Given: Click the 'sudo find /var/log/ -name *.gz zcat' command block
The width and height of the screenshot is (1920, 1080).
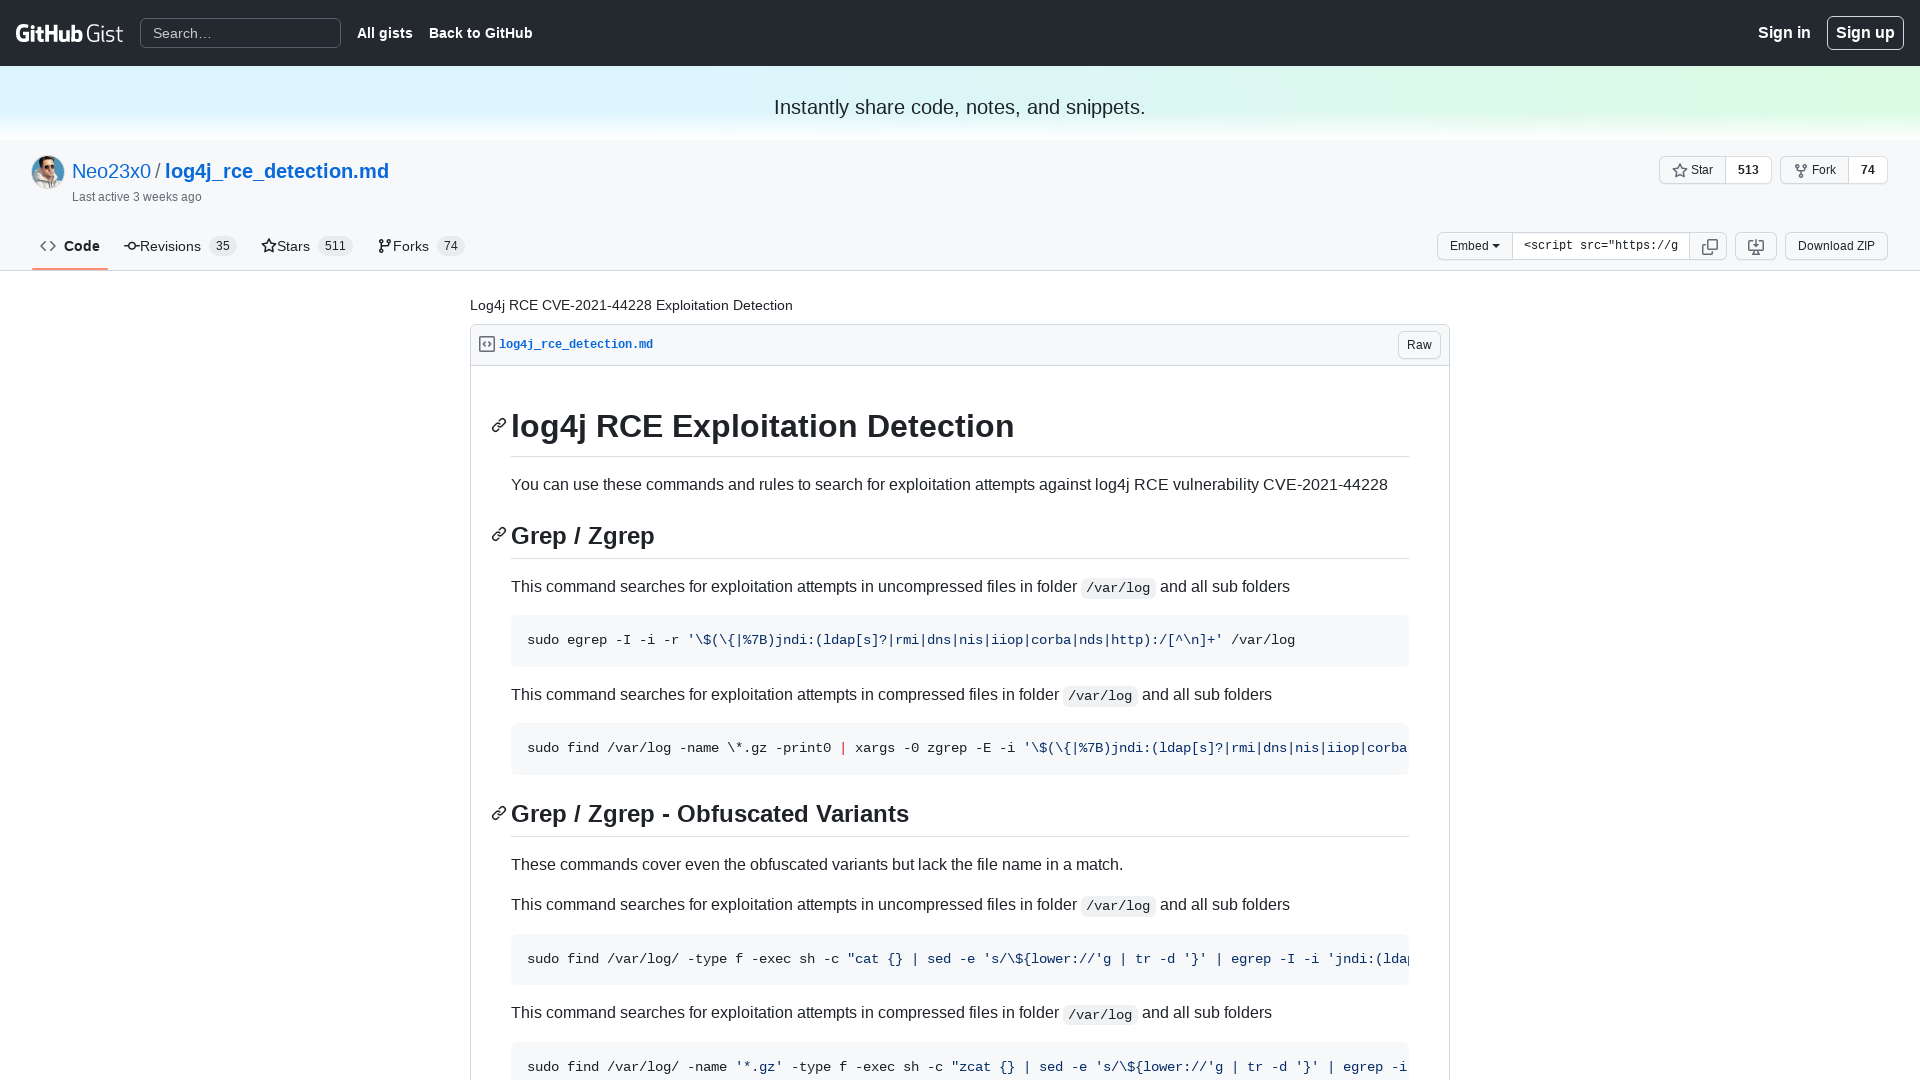Looking at the screenshot, I should (960, 1061).
